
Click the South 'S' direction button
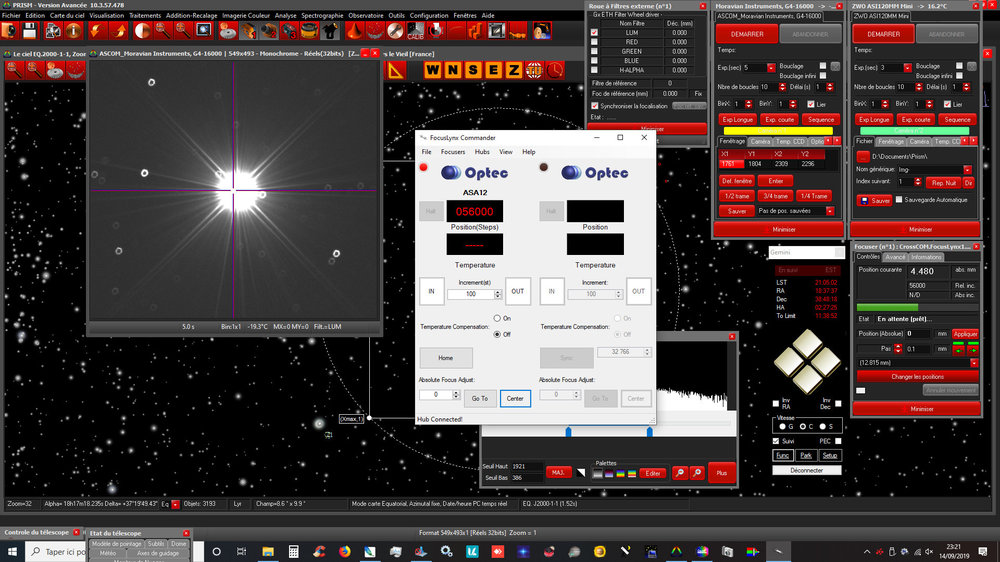pos(473,70)
